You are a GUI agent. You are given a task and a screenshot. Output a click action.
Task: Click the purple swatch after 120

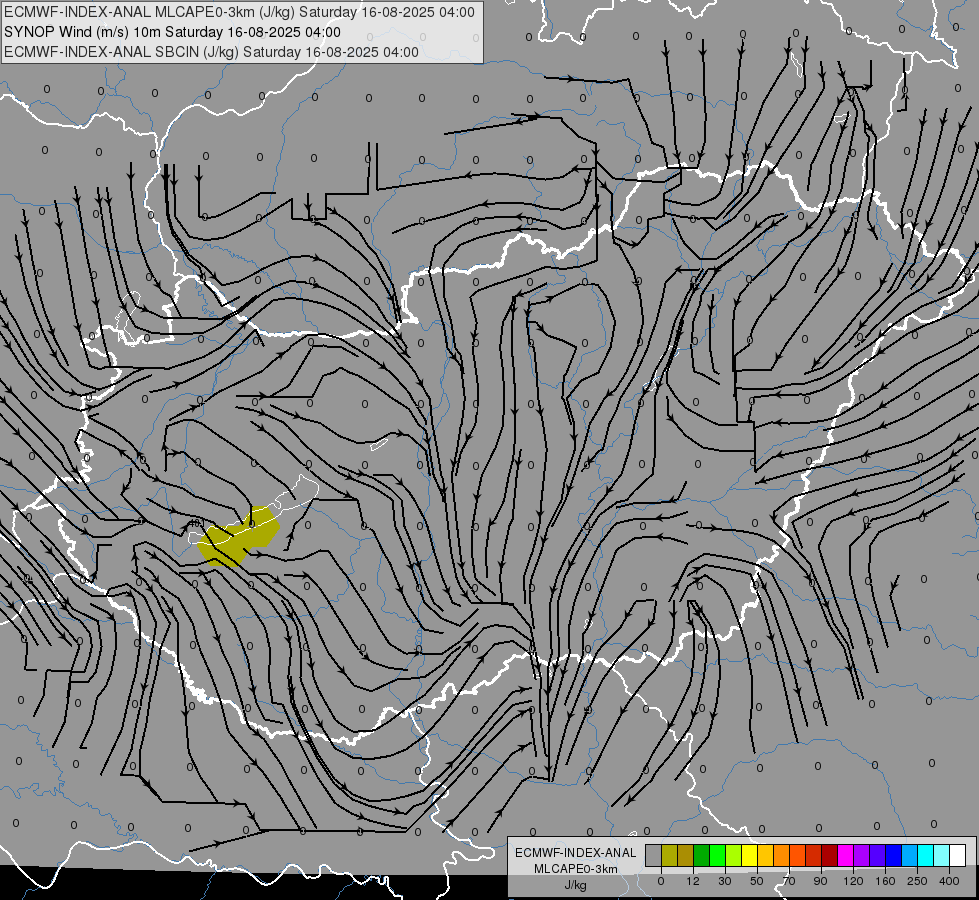pyautogui.click(x=862, y=856)
